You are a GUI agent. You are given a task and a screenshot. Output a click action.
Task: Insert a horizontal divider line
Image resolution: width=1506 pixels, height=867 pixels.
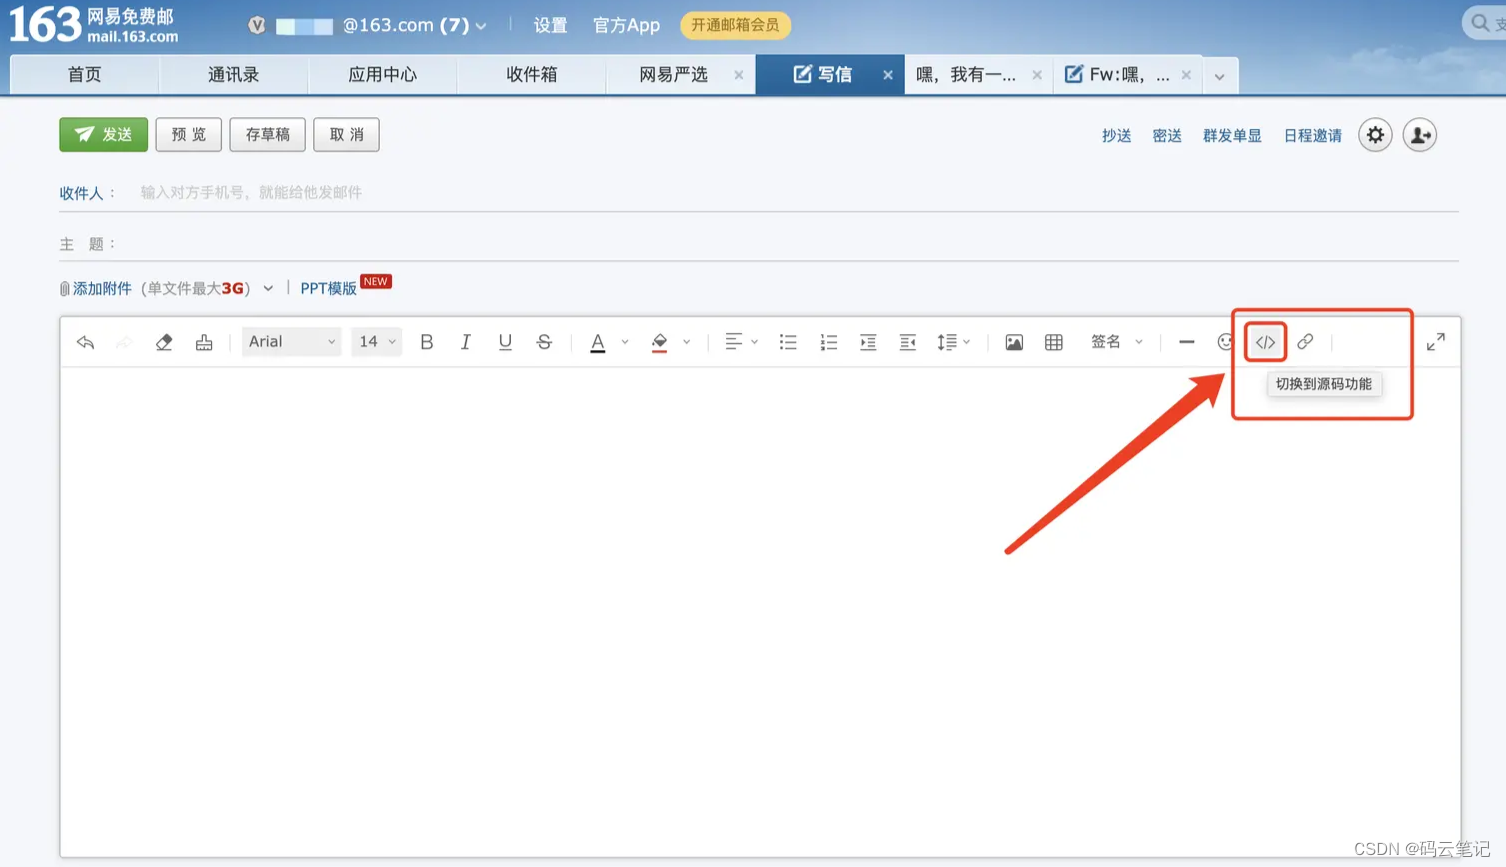[x=1186, y=341]
